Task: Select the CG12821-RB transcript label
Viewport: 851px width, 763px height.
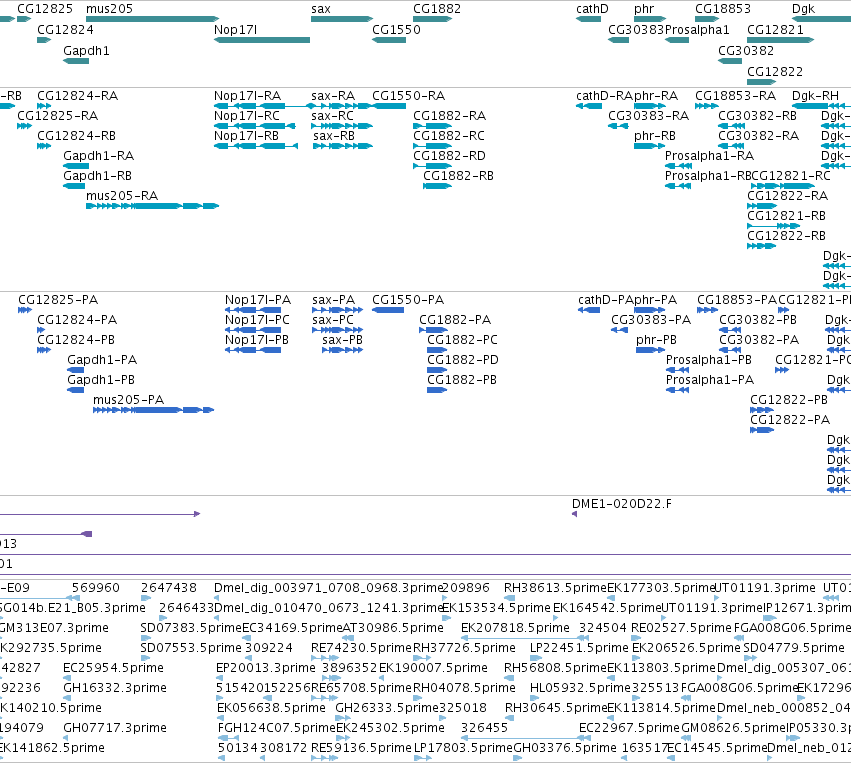Action: pos(786,216)
